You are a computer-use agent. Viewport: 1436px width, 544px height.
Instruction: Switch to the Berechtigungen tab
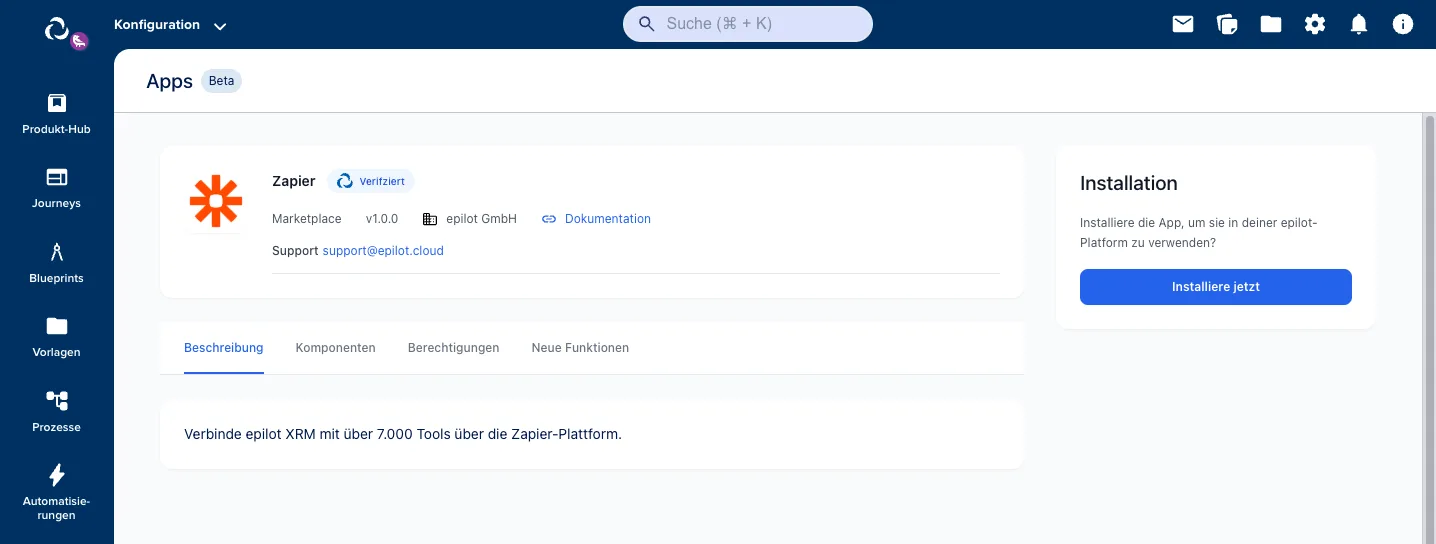pyautogui.click(x=454, y=348)
